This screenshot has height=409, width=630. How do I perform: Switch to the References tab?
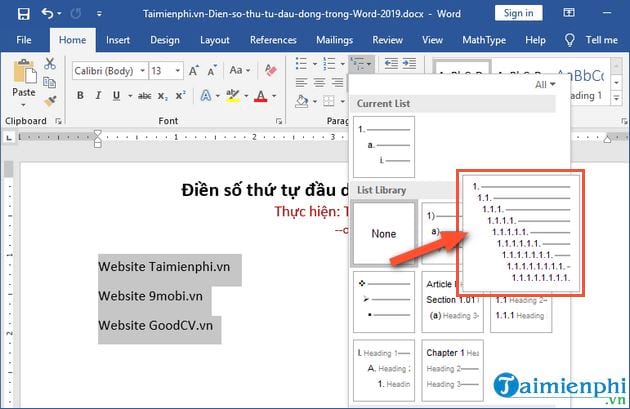pos(273,40)
